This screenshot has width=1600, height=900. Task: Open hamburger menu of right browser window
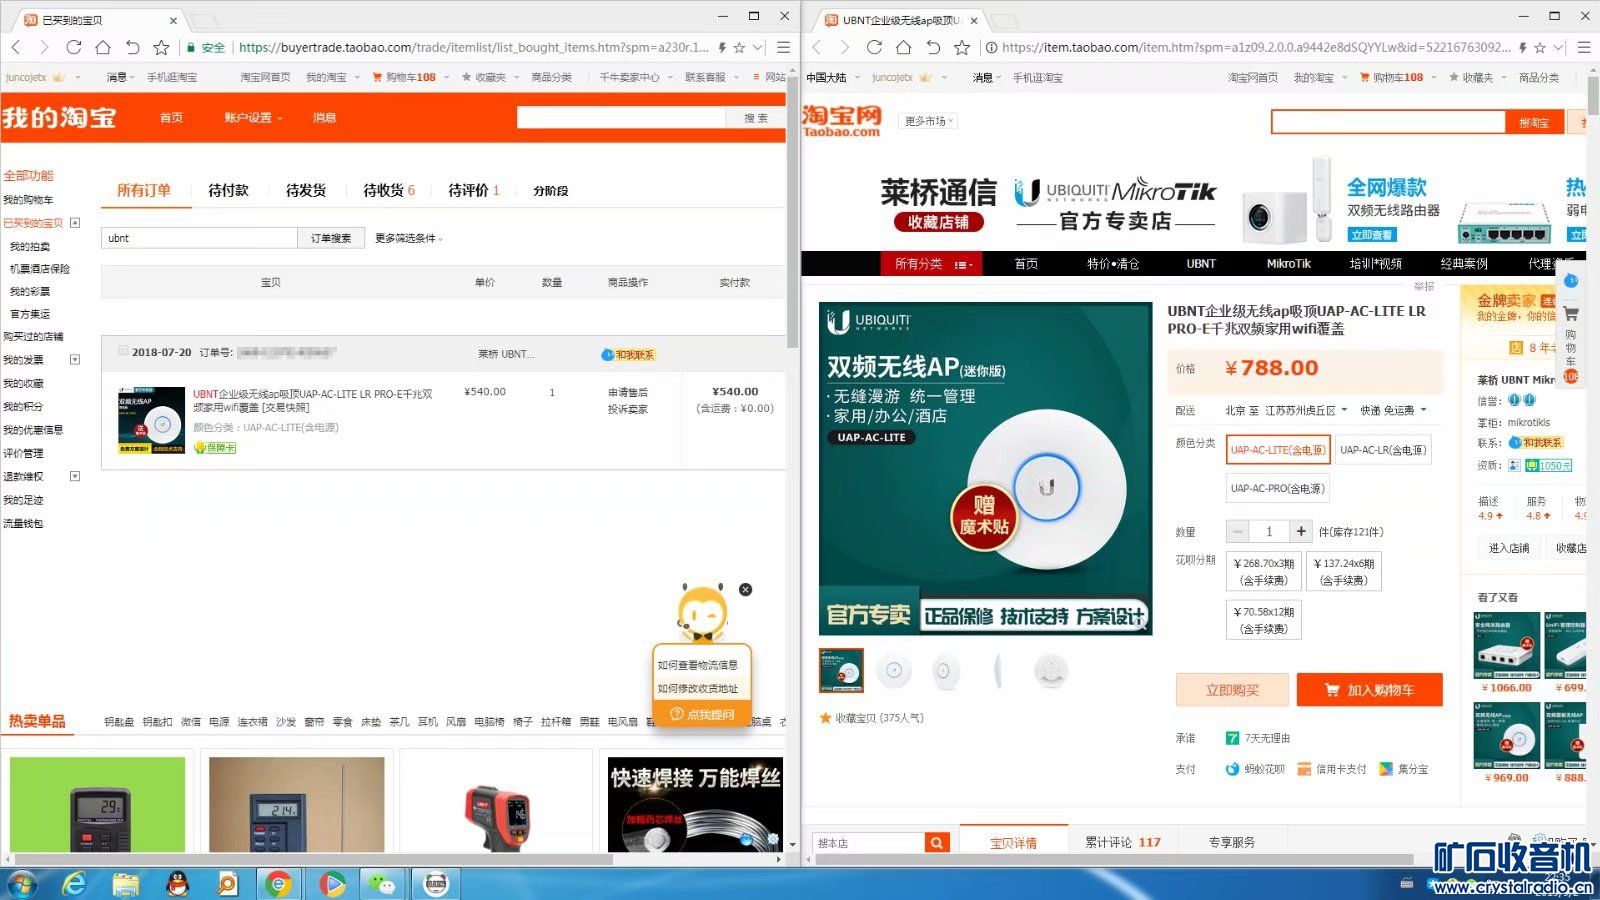click(1584, 47)
